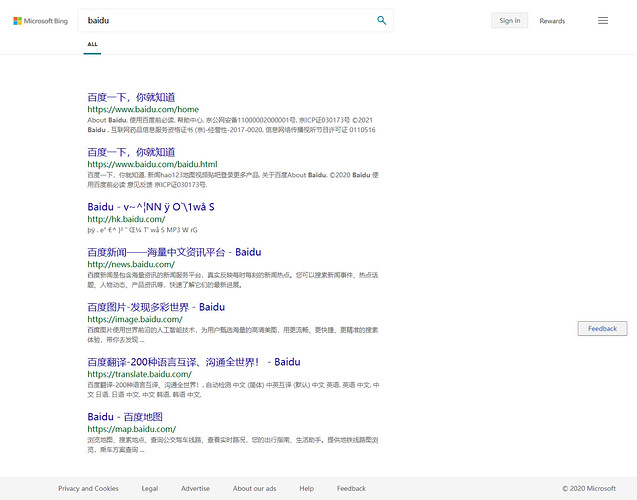Click URL http://hk.baidu.com/
Image resolution: width=637 pixels, height=500 pixels.
click(126, 219)
